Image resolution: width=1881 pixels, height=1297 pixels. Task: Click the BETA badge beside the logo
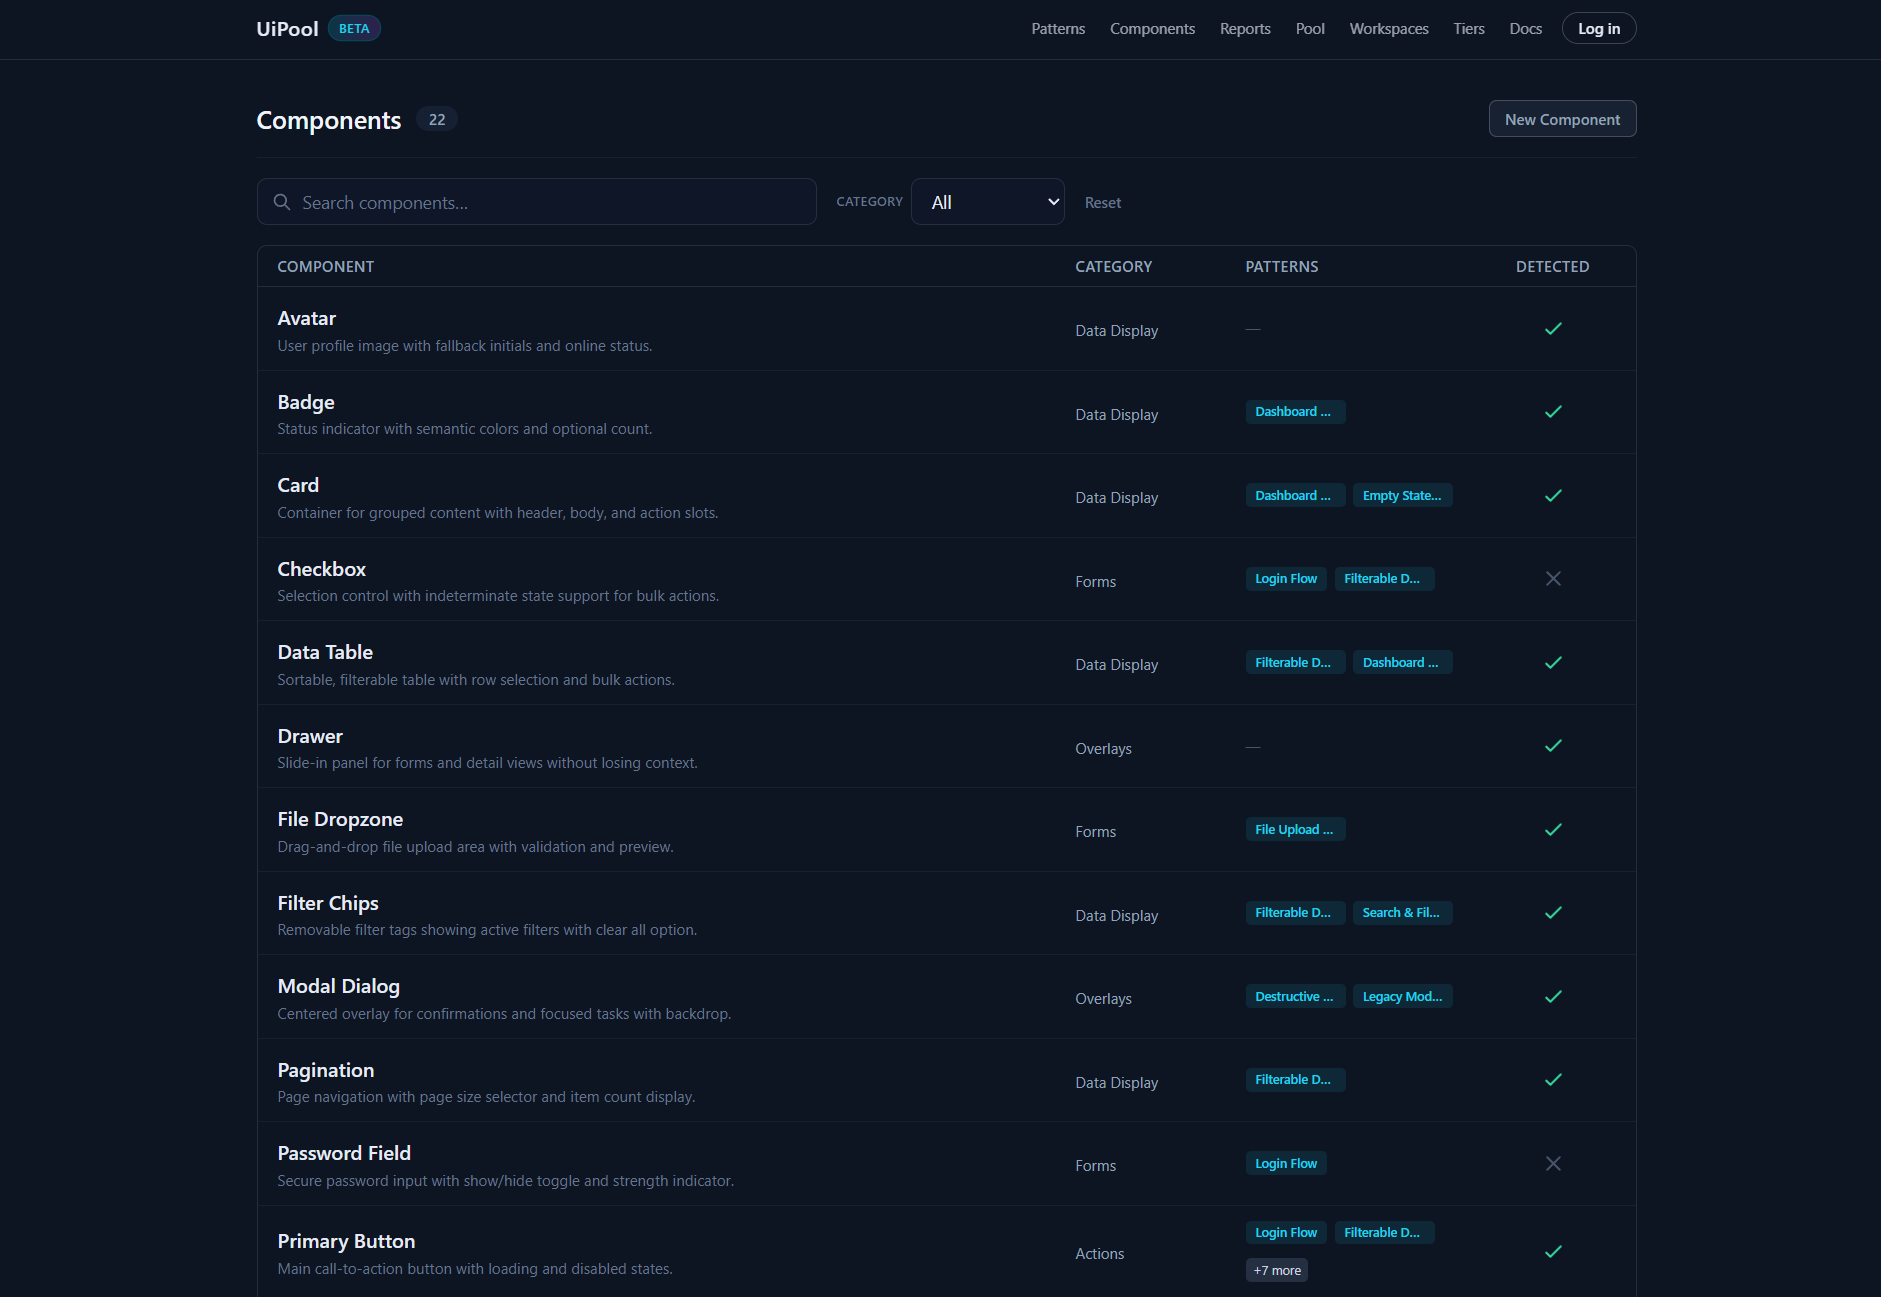tap(354, 29)
